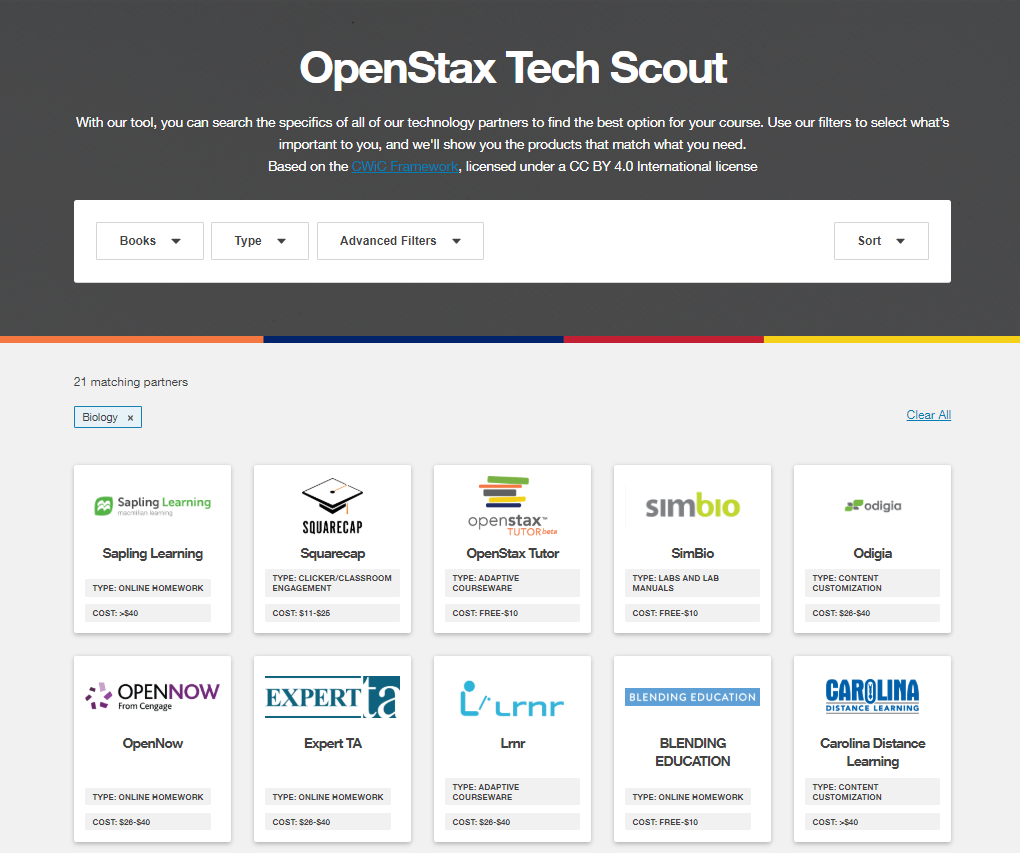Click Blending Education's COST: FREE-$10 label
Screen dimensions: 1020x853
point(688,822)
